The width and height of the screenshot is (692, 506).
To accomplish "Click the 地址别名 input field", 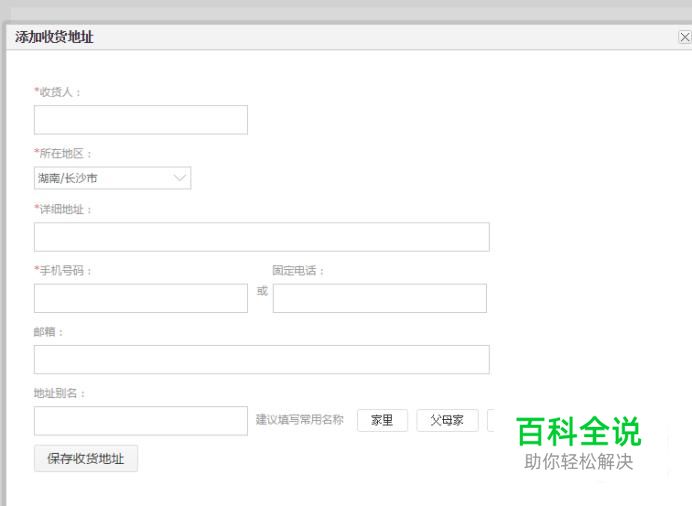I will click(x=141, y=421).
